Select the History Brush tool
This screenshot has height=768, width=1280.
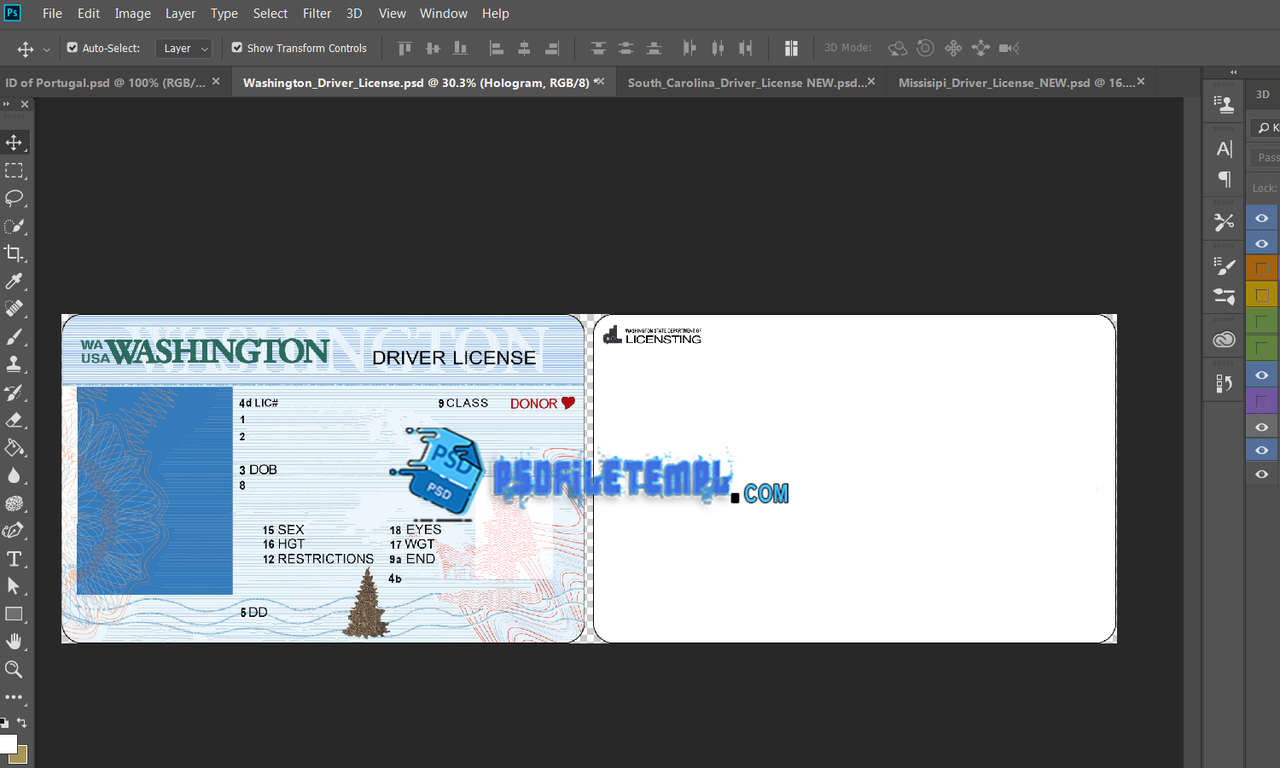tap(14, 393)
